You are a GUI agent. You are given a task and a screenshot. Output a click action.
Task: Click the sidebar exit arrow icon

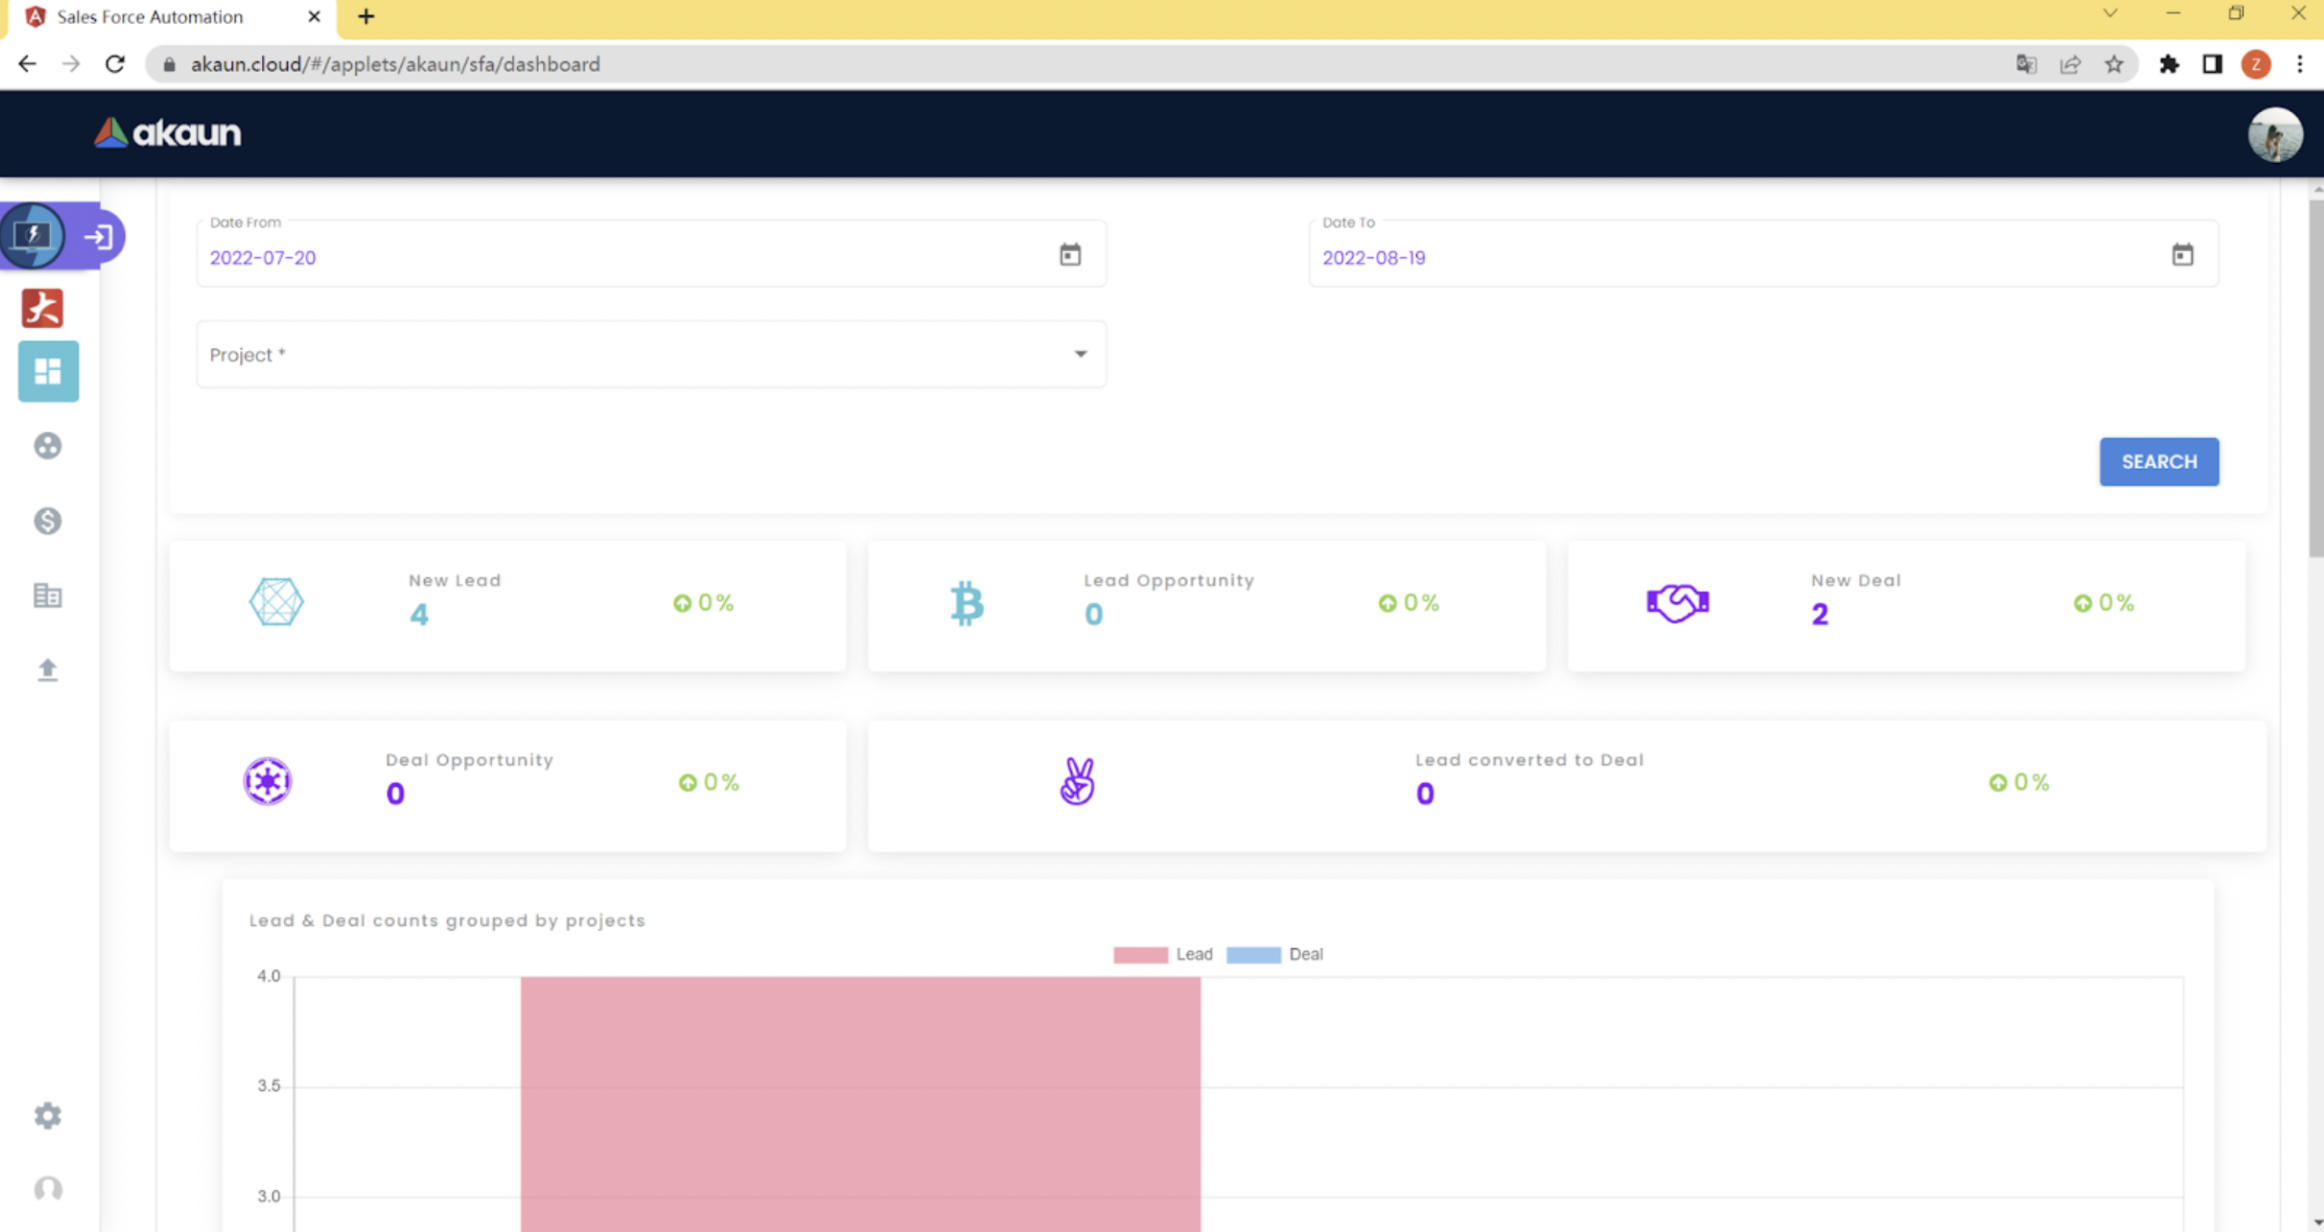(98, 237)
